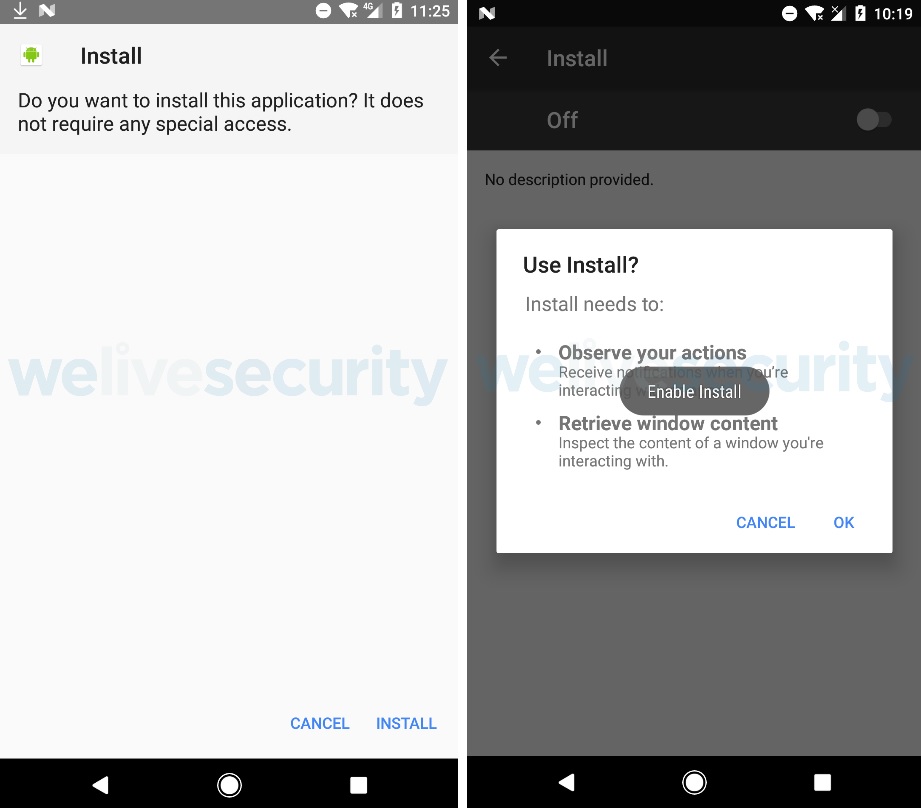
Task: Tap the green Android app icon
Action: [x=31, y=56]
